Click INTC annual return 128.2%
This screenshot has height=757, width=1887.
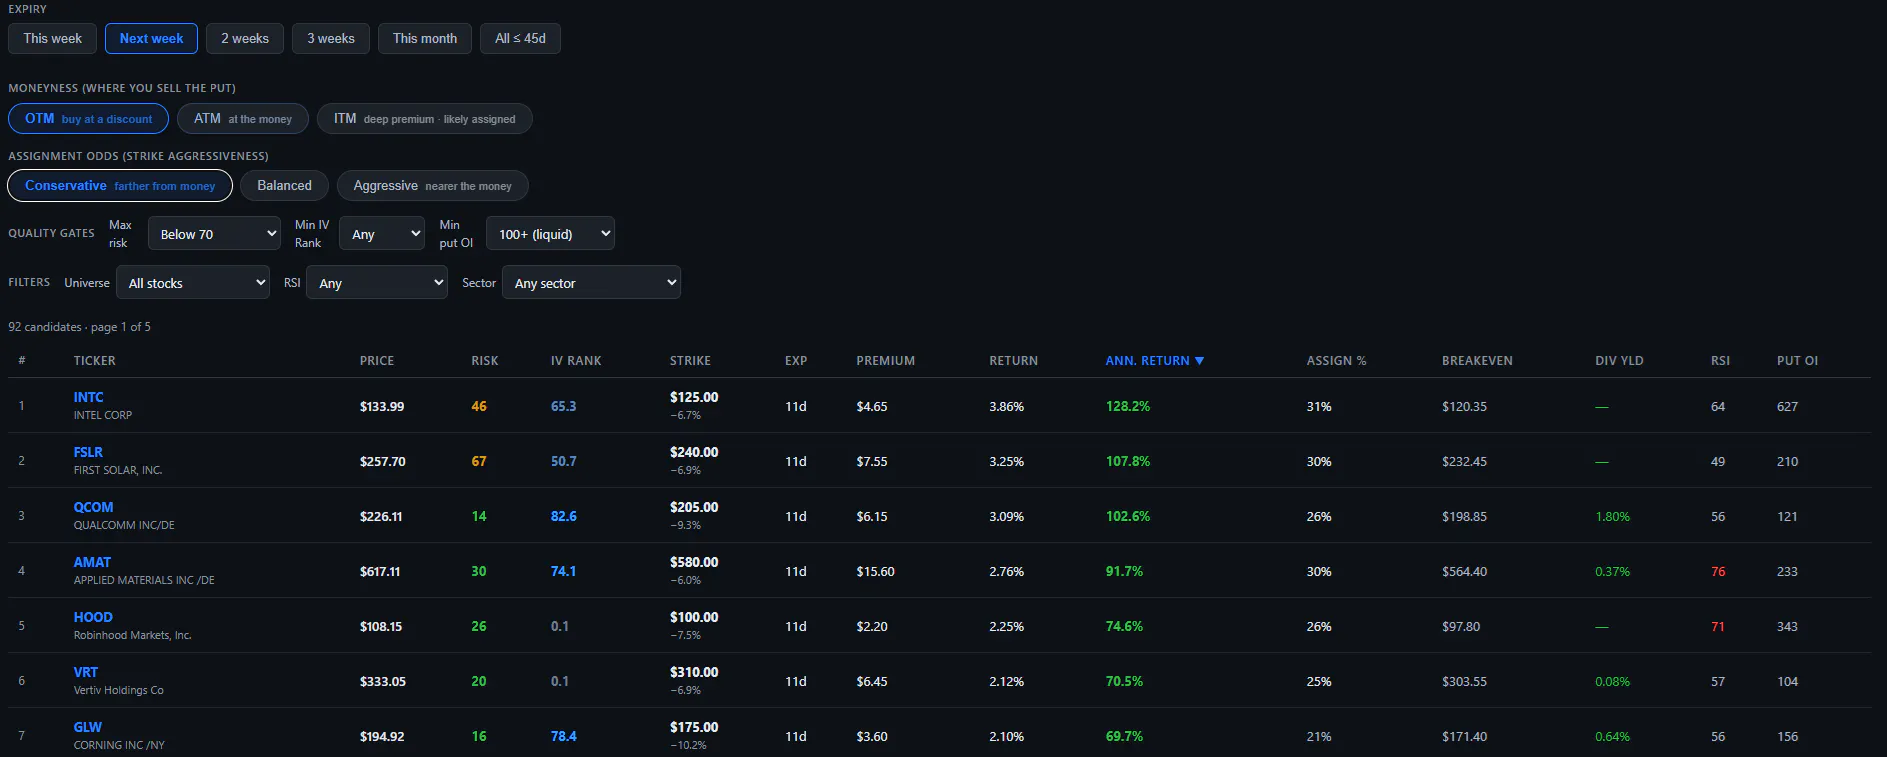click(x=1128, y=407)
